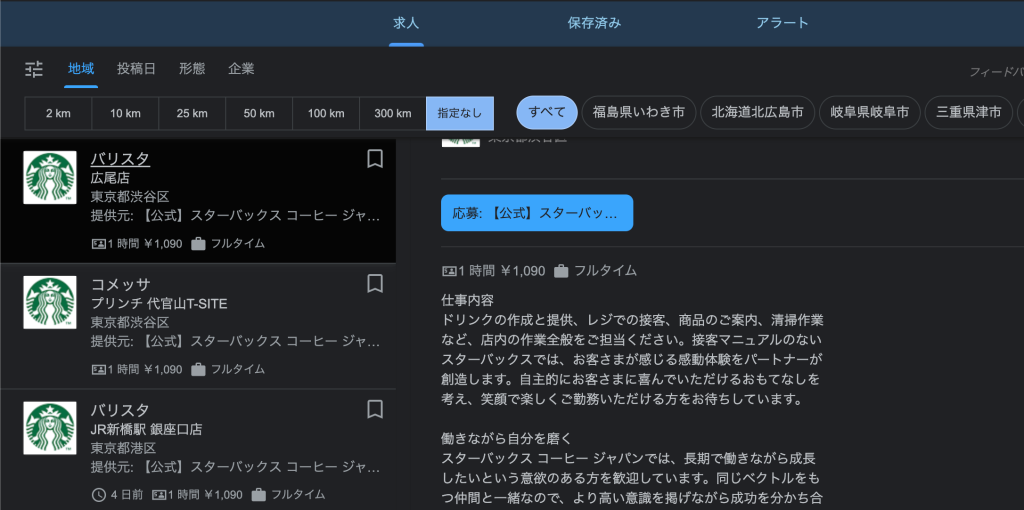
Task: Click 1 時間 ¥1,090 in the detail pane
Action: [502, 271]
